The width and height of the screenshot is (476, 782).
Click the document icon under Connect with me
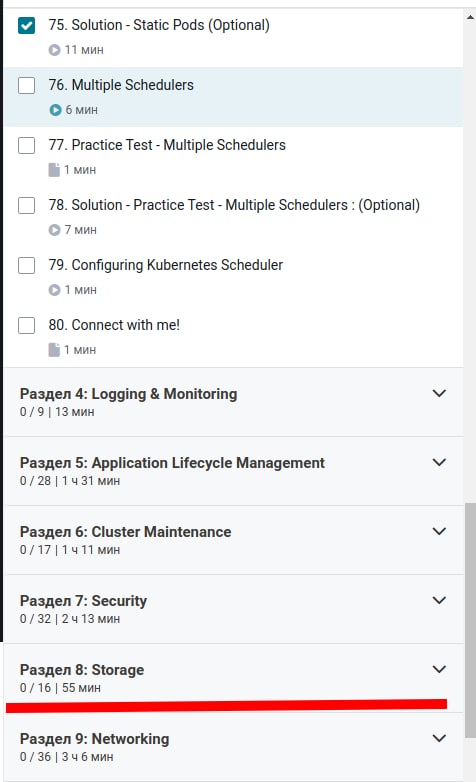point(54,350)
